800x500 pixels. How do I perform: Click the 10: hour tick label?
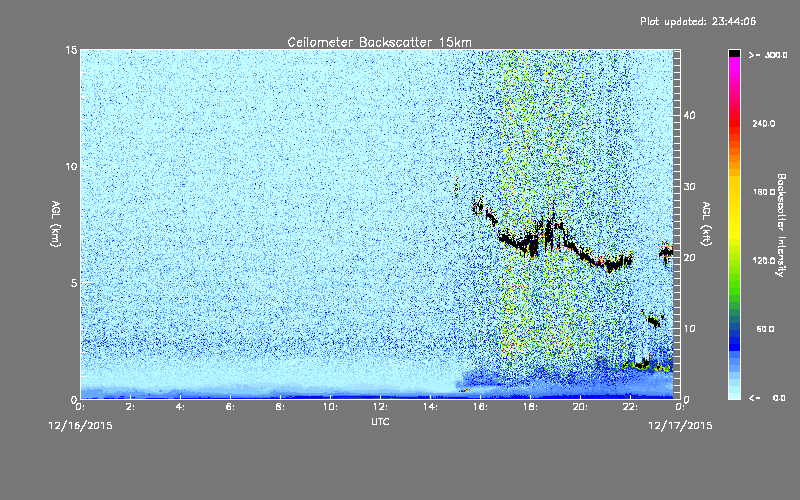tap(330, 407)
